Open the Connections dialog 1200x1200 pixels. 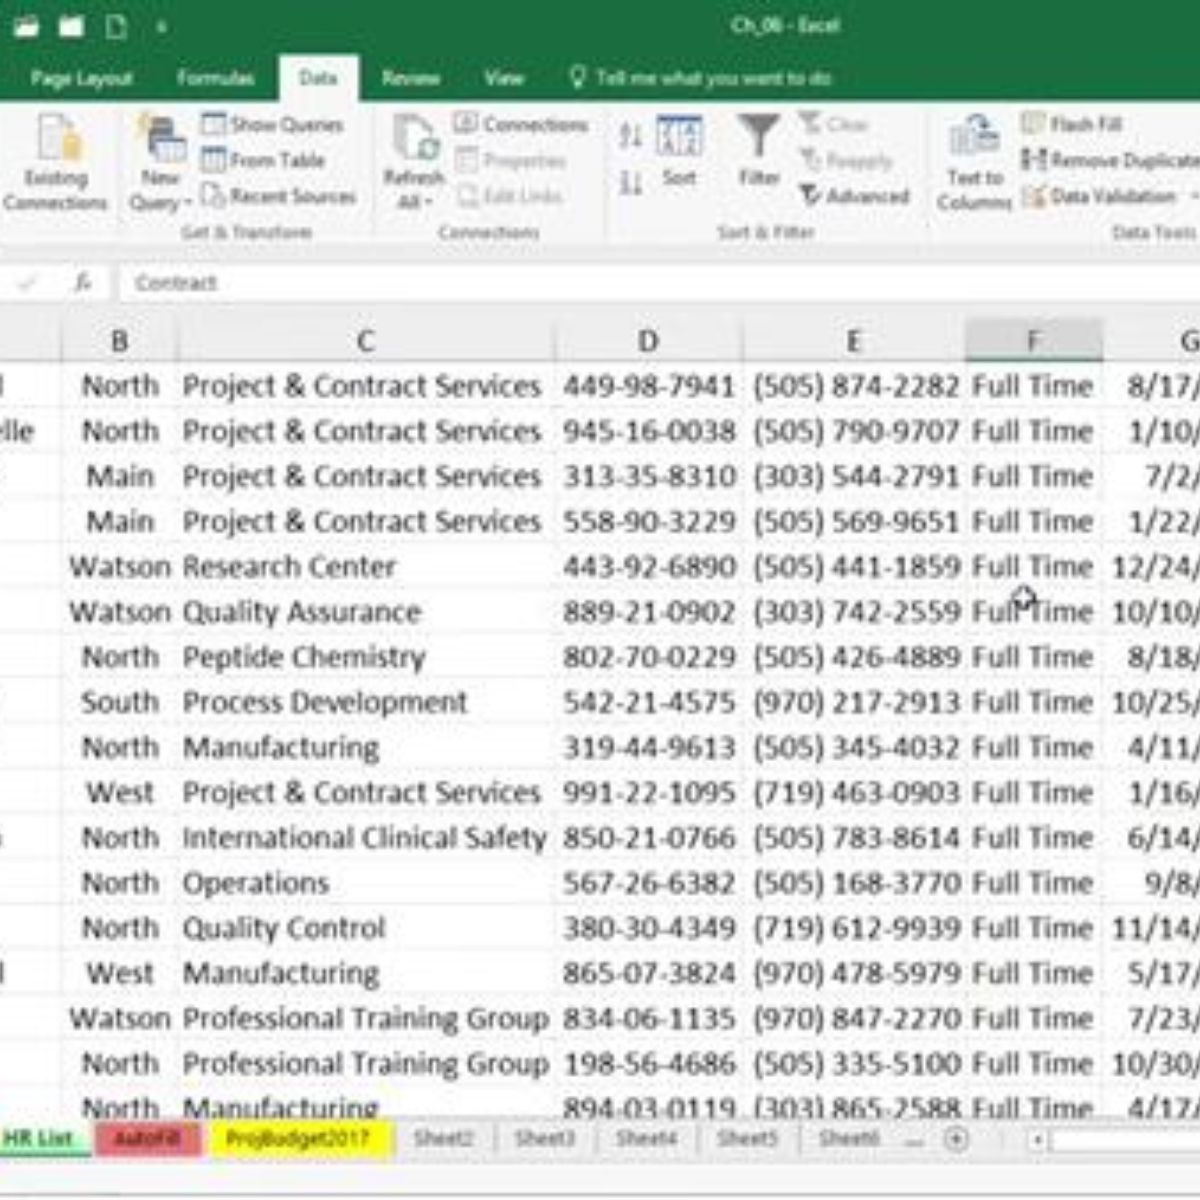[x=520, y=124]
